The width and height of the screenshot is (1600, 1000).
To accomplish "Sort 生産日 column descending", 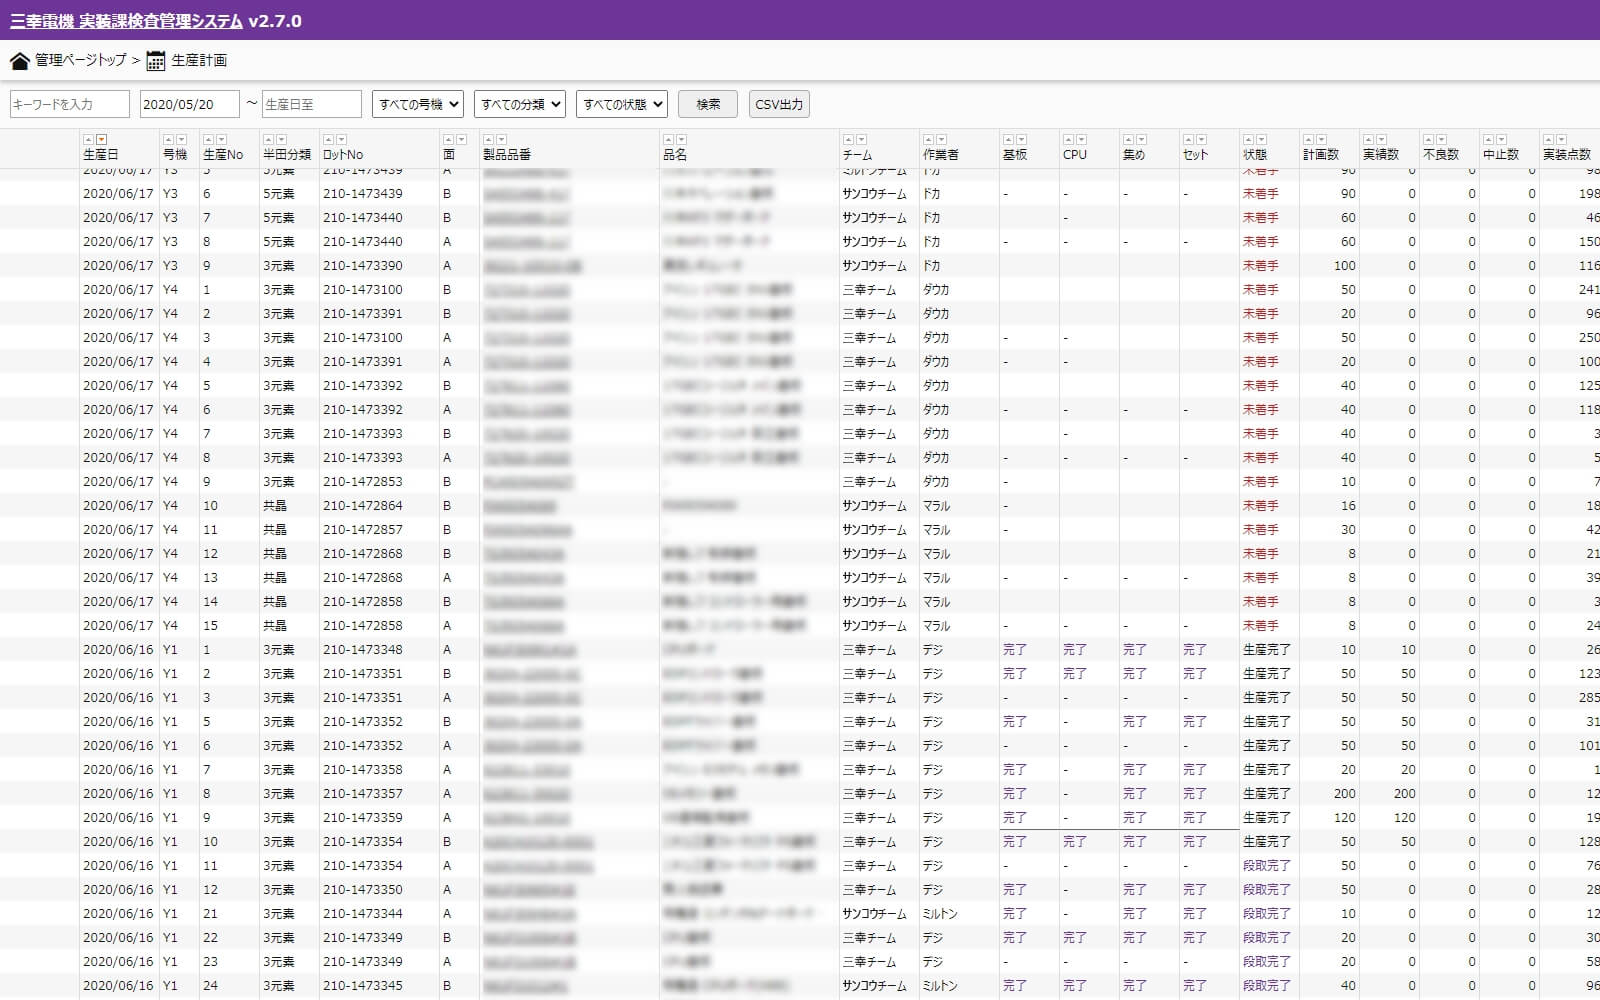I will (x=101, y=140).
